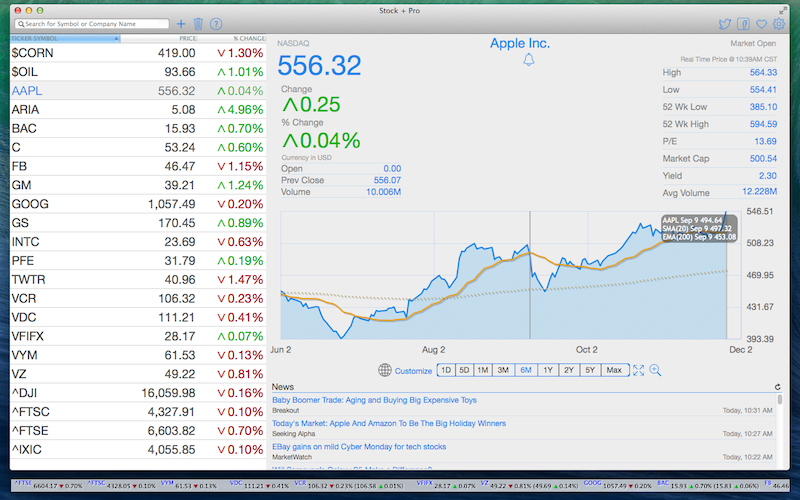Click the chart crosshair marker line
Image resolution: width=800 pixels, height=500 pixels.
pyautogui.click(x=530, y=275)
